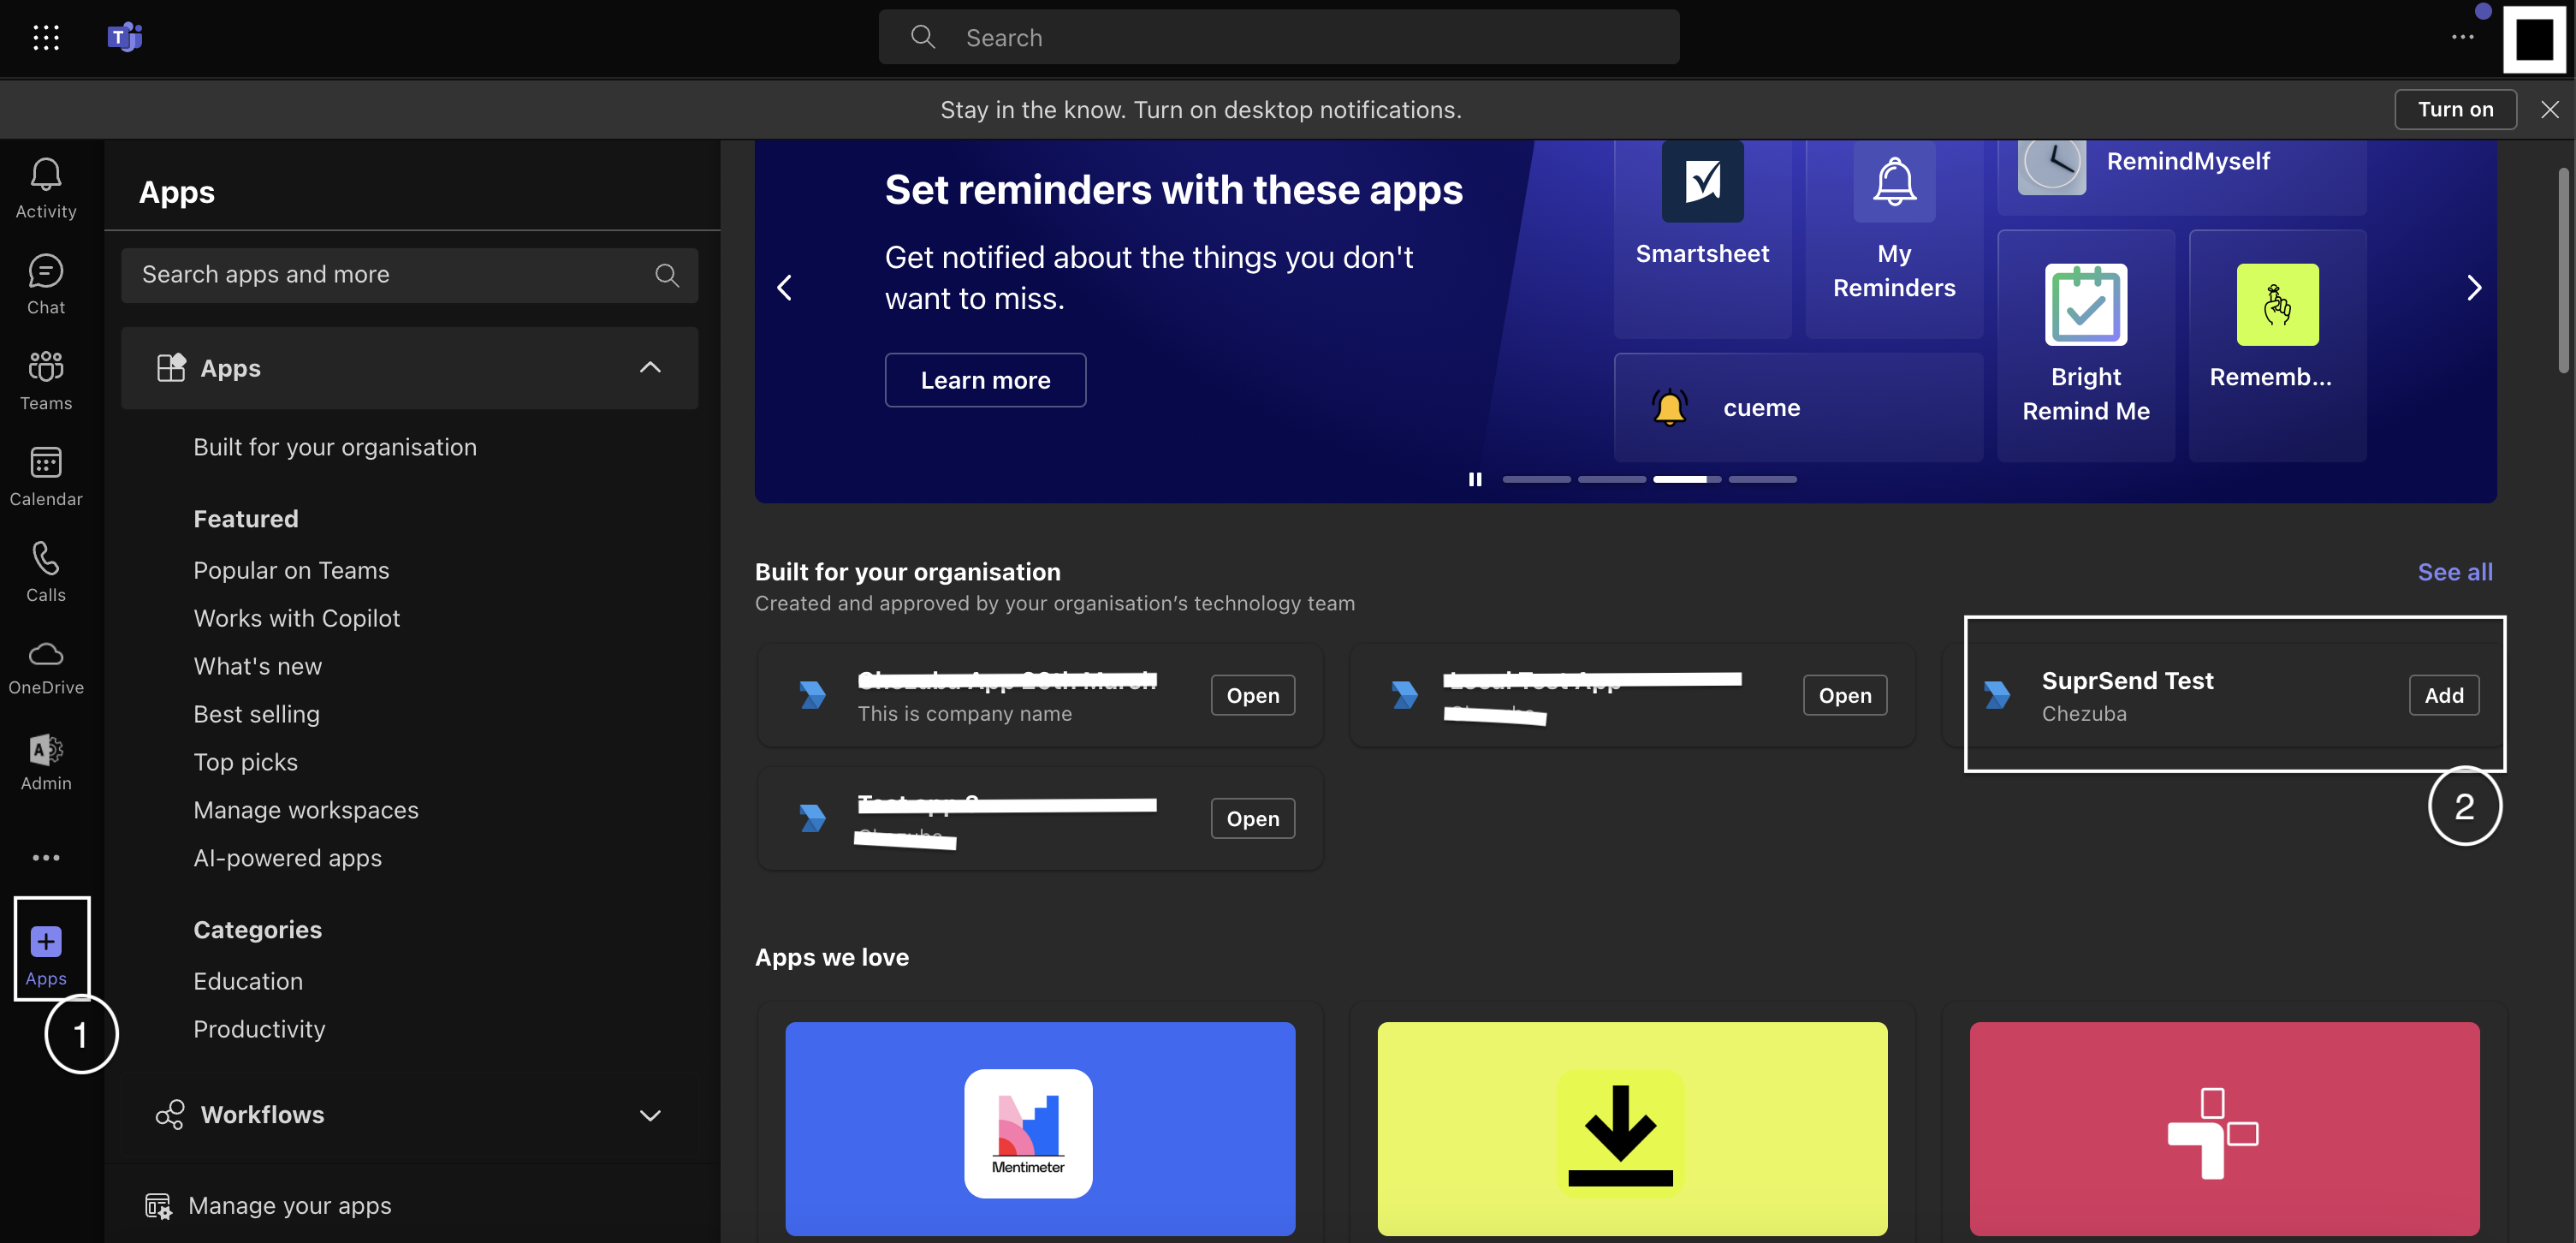The width and height of the screenshot is (2576, 1243).
Task: Jump to second carousel slide indicator
Action: point(1612,479)
